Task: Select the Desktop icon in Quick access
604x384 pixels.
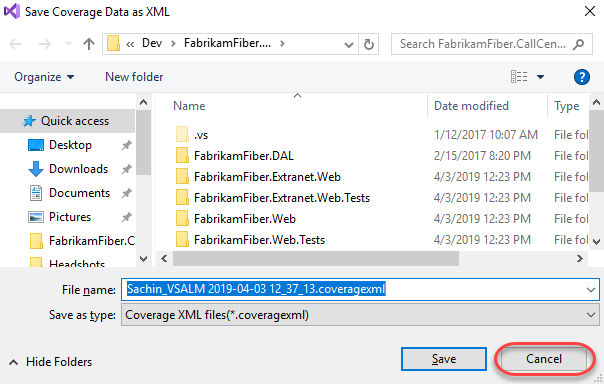Action: pos(36,145)
